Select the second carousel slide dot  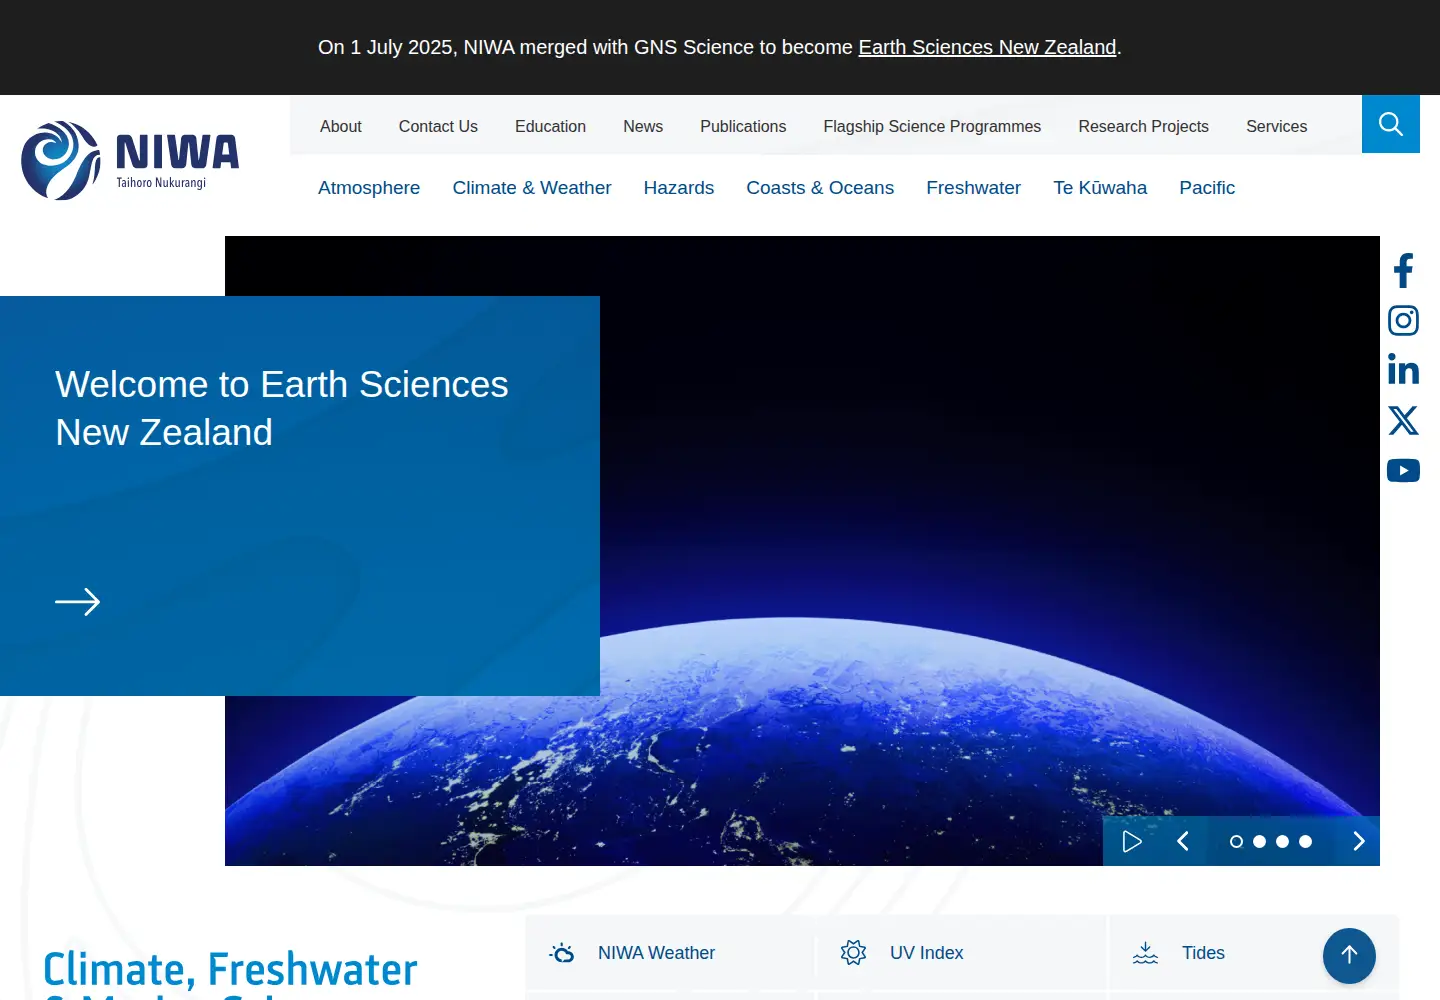coord(1259,842)
